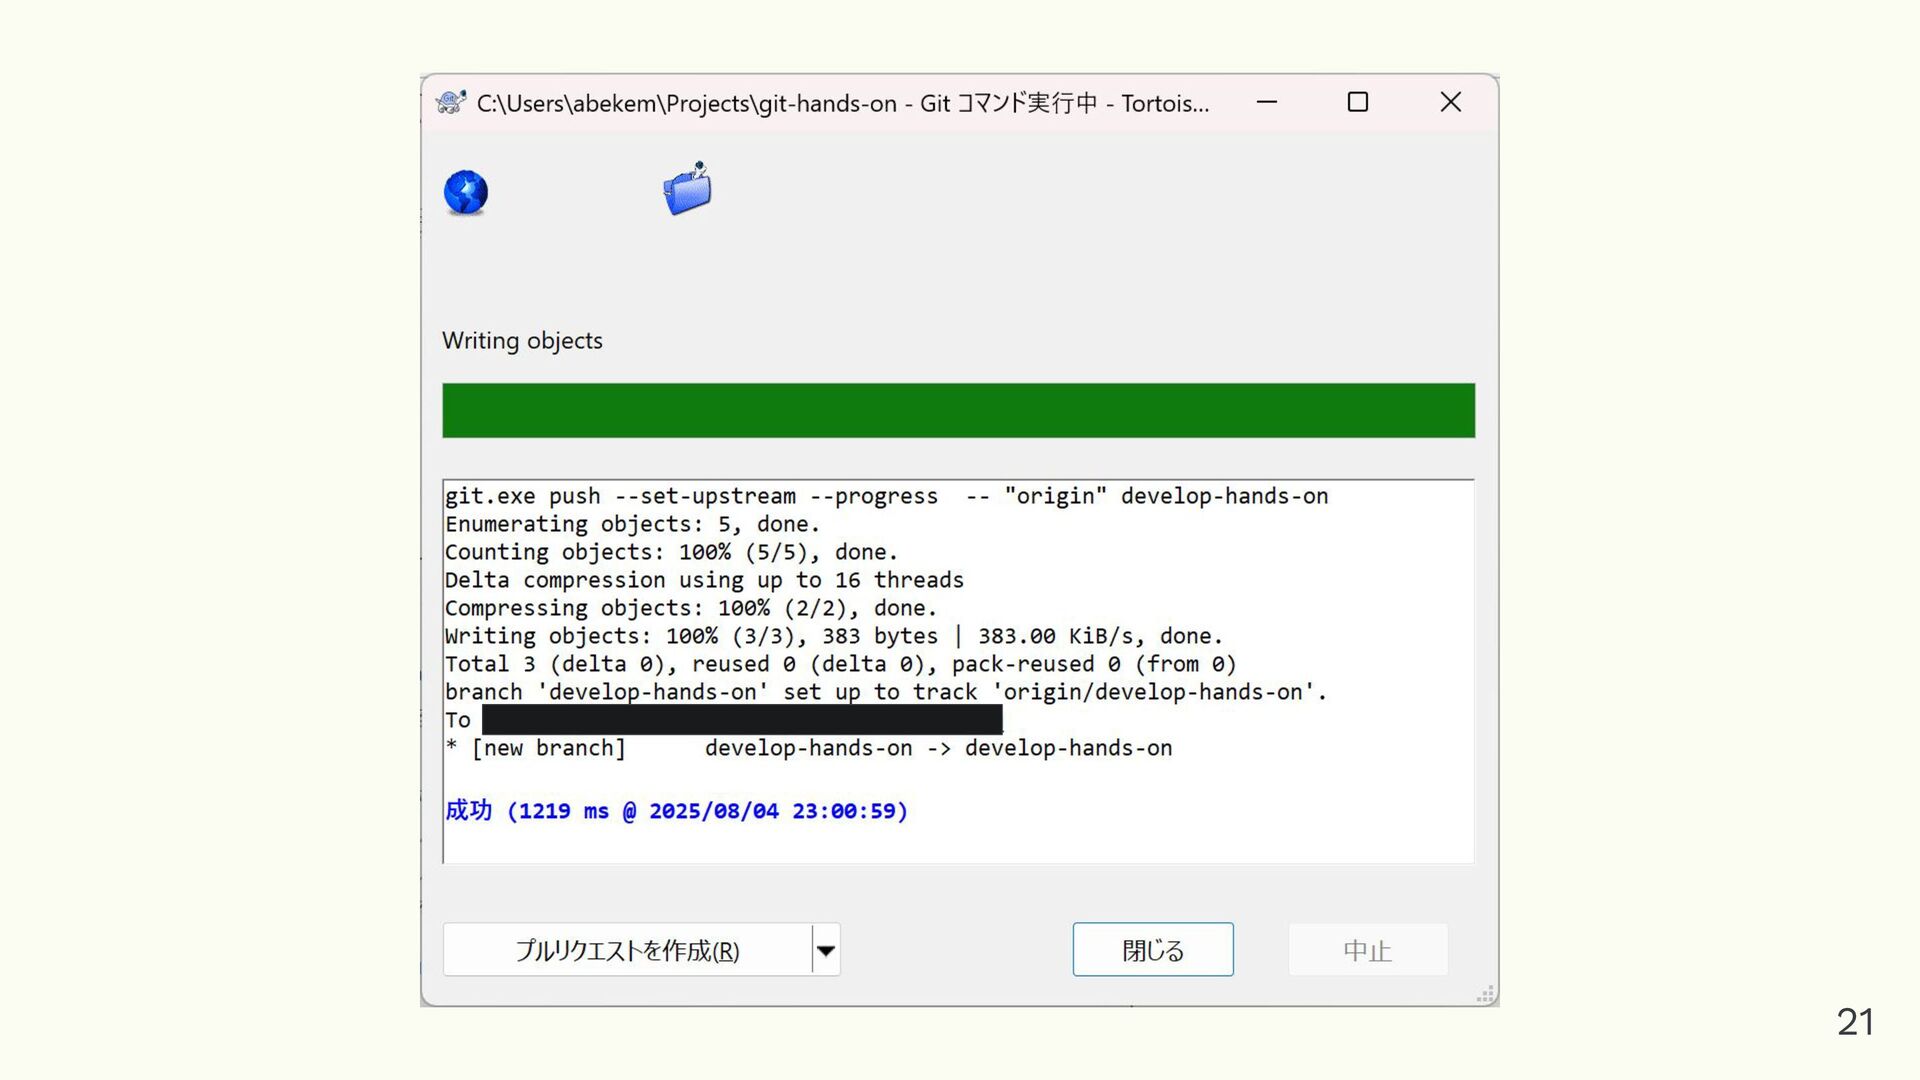Image resolution: width=1920 pixels, height=1080 pixels.
Task: Minimize the Git command progress window
Action: pos(1267,102)
